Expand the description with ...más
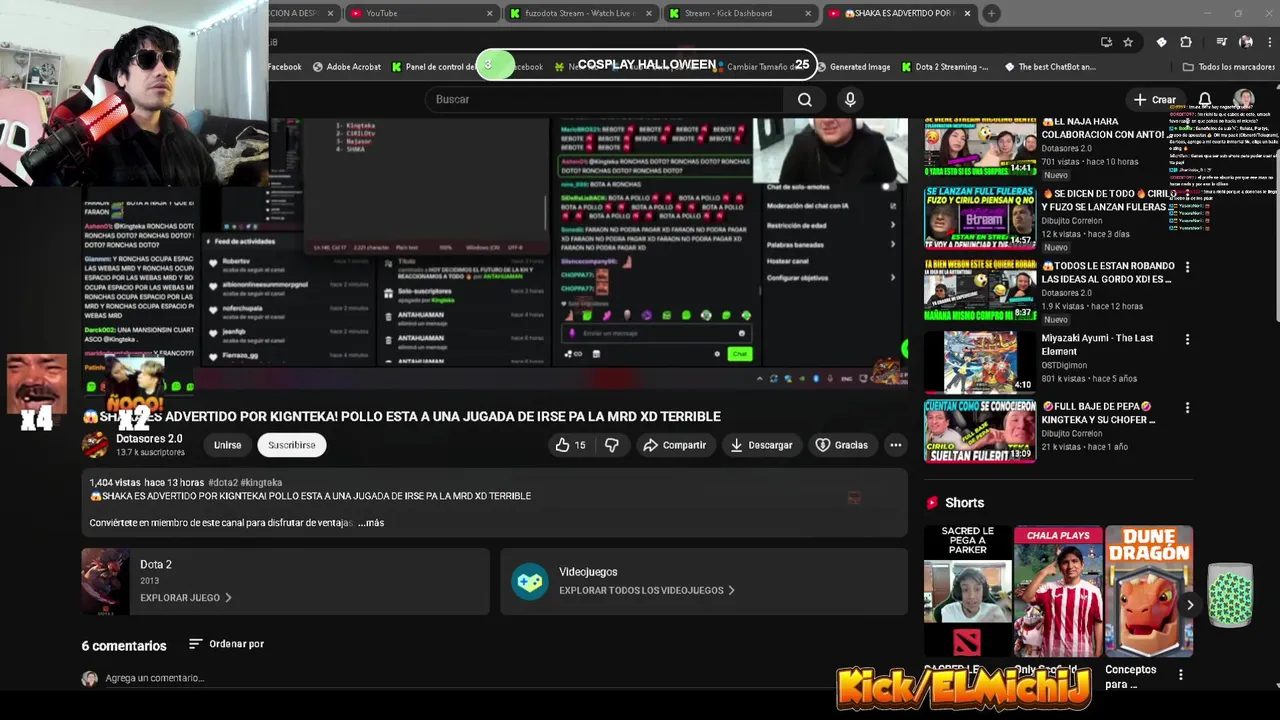This screenshot has height=720, width=1280. tap(371, 522)
